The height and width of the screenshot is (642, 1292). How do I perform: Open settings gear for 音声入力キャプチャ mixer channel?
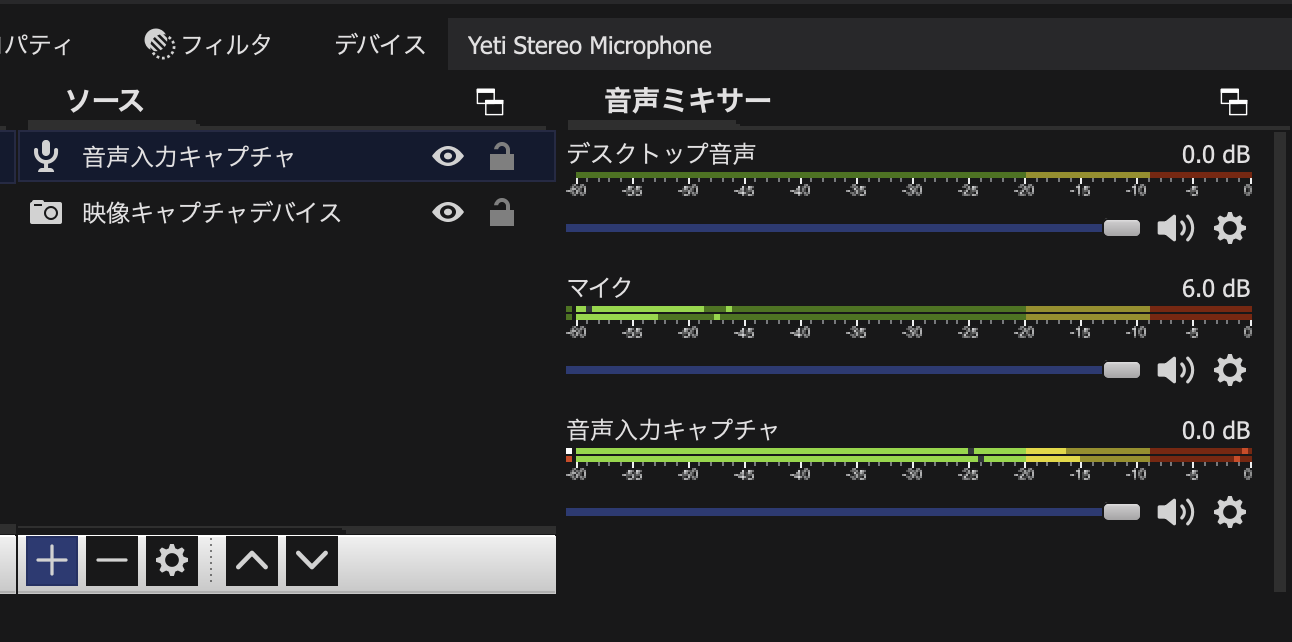(1229, 513)
